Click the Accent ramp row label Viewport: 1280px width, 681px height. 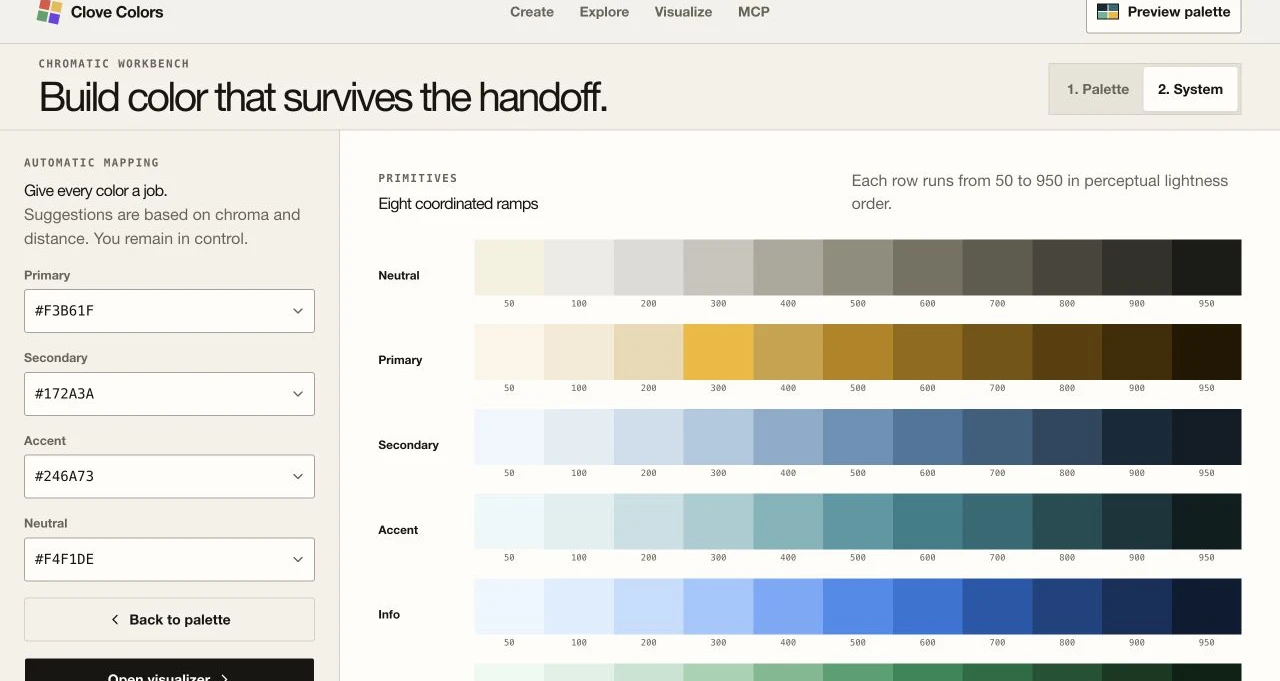click(398, 530)
